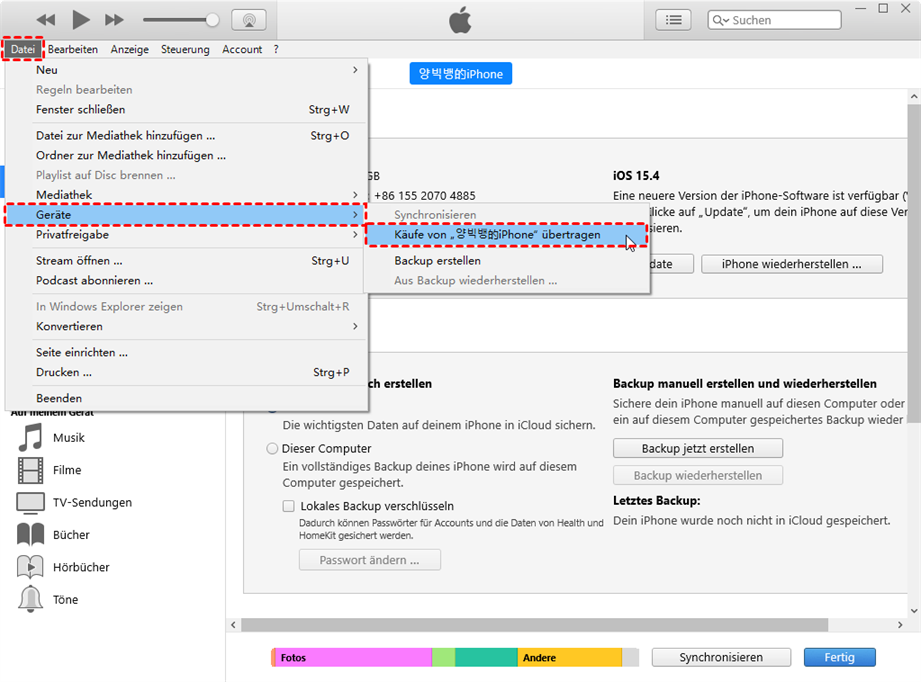The height and width of the screenshot is (682, 921).
Task: Choose Beenden to quit iTunes
Action: click(x=186, y=398)
